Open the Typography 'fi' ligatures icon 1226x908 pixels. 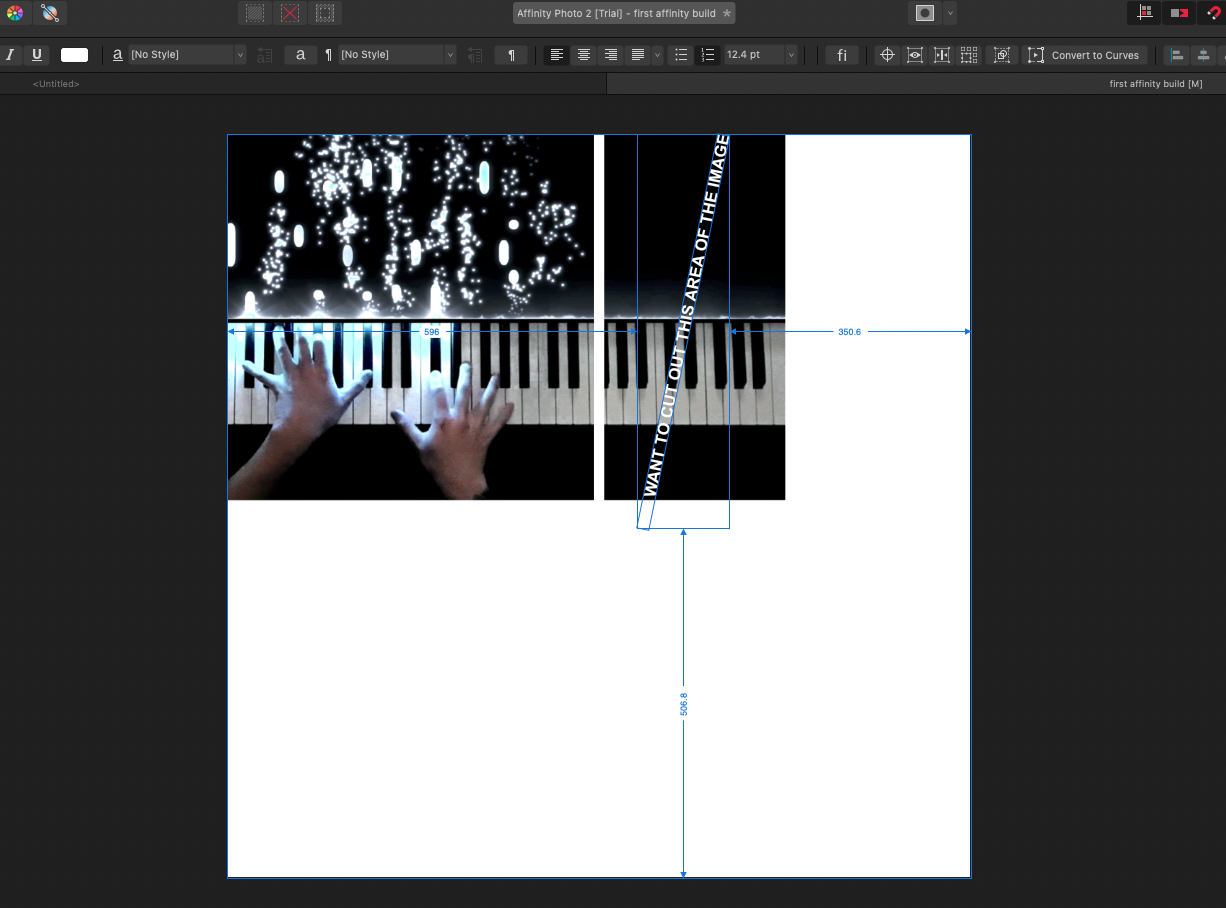[842, 55]
